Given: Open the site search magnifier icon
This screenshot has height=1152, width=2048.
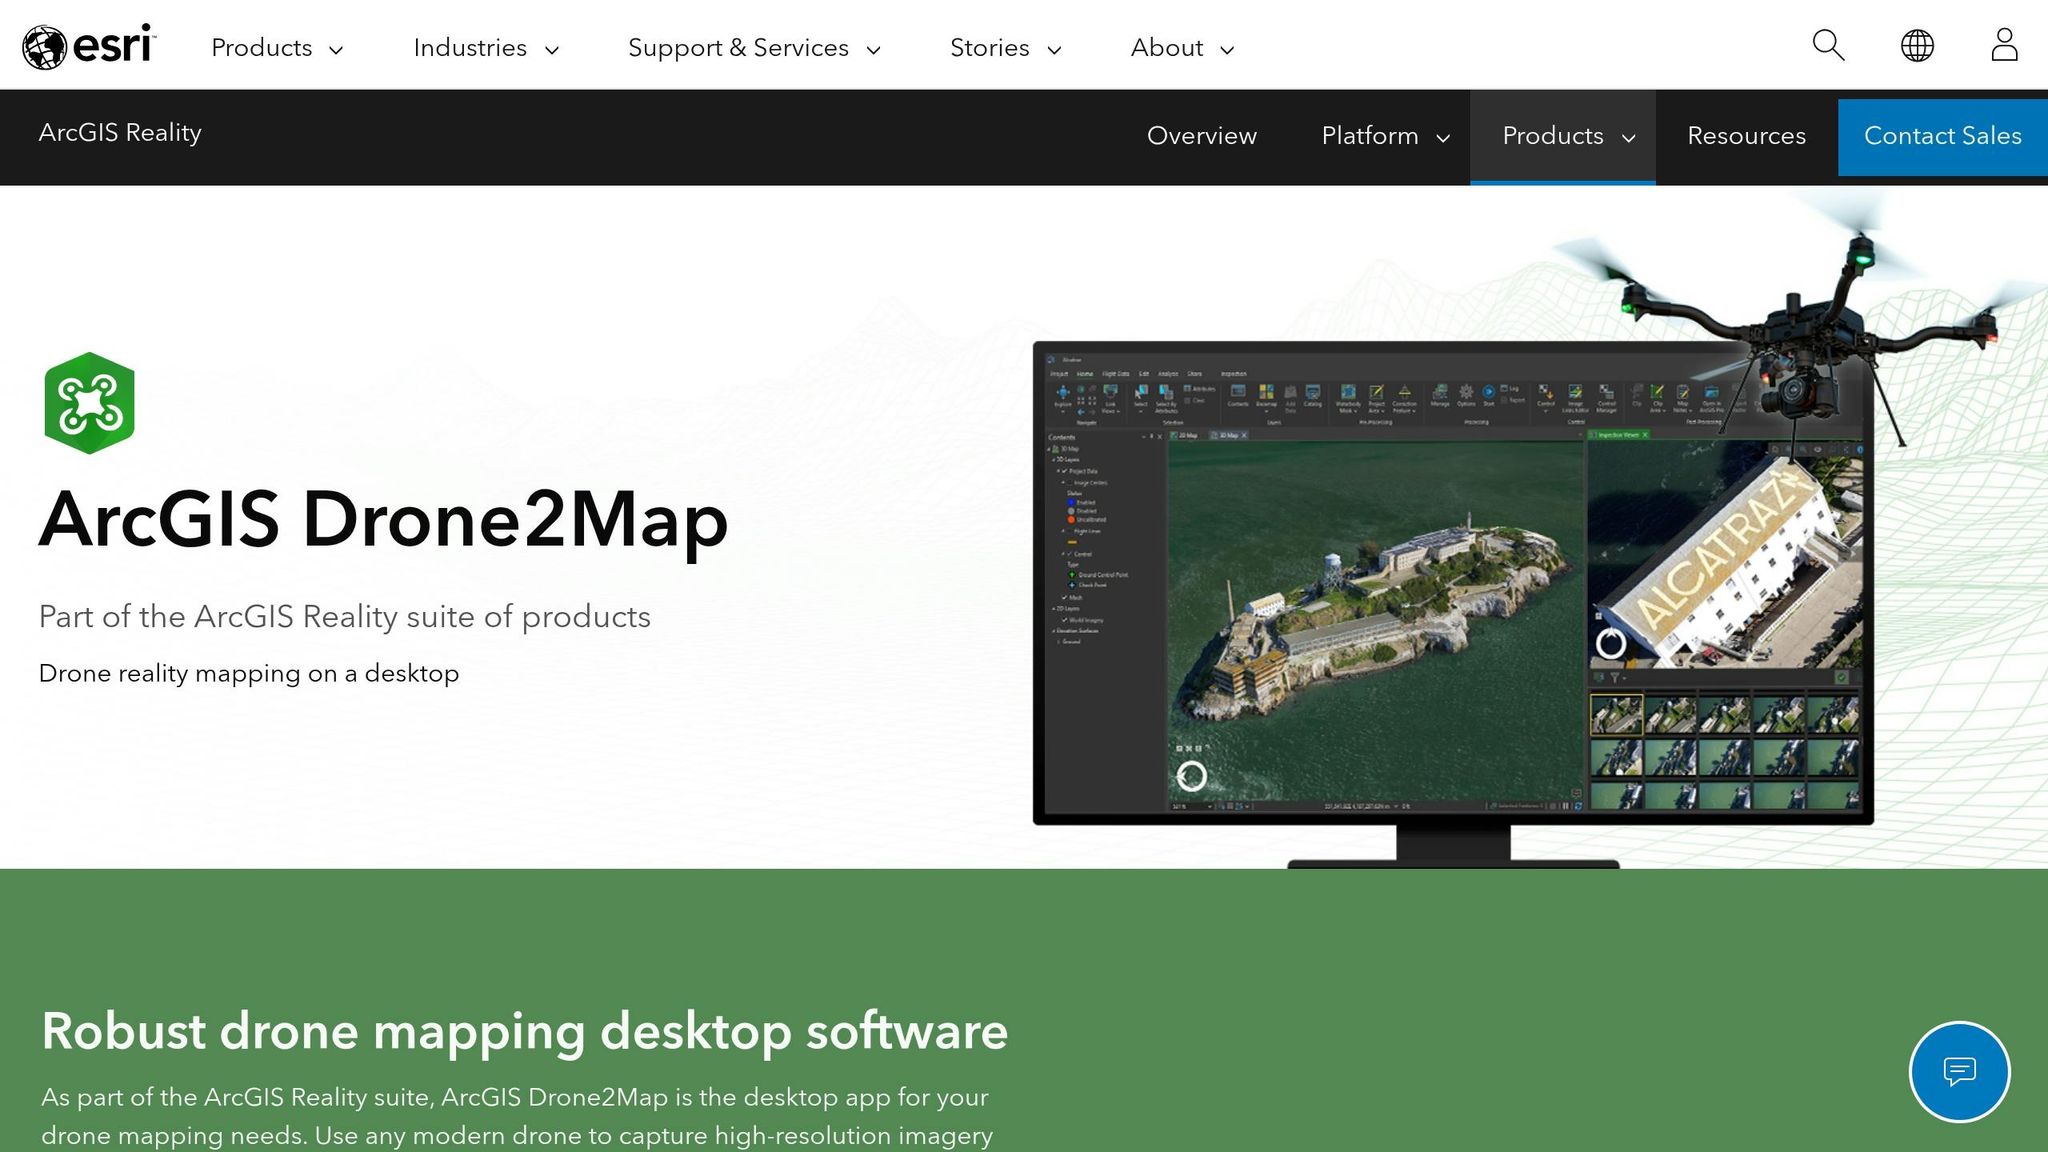Looking at the screenshot, I should 1828,45.
